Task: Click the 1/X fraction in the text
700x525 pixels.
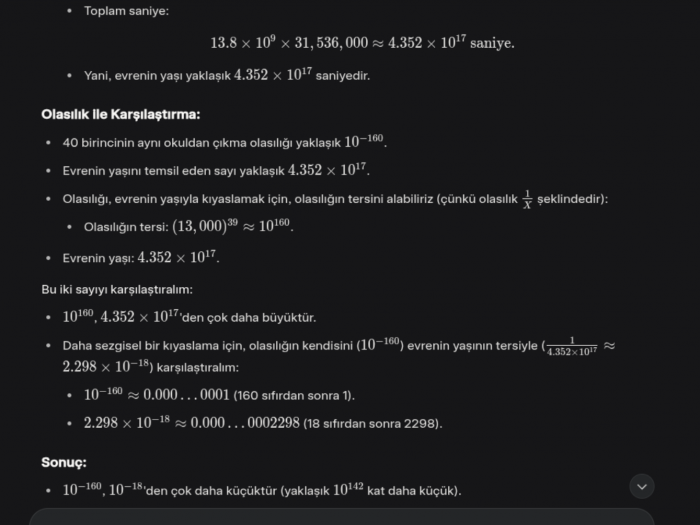Action: pos(527,199)
